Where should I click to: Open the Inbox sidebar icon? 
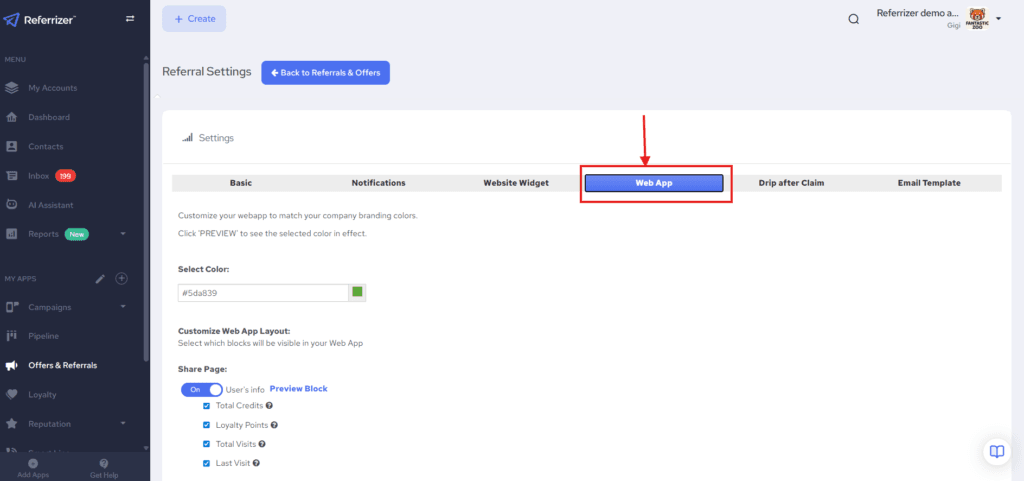pos(12,176)
